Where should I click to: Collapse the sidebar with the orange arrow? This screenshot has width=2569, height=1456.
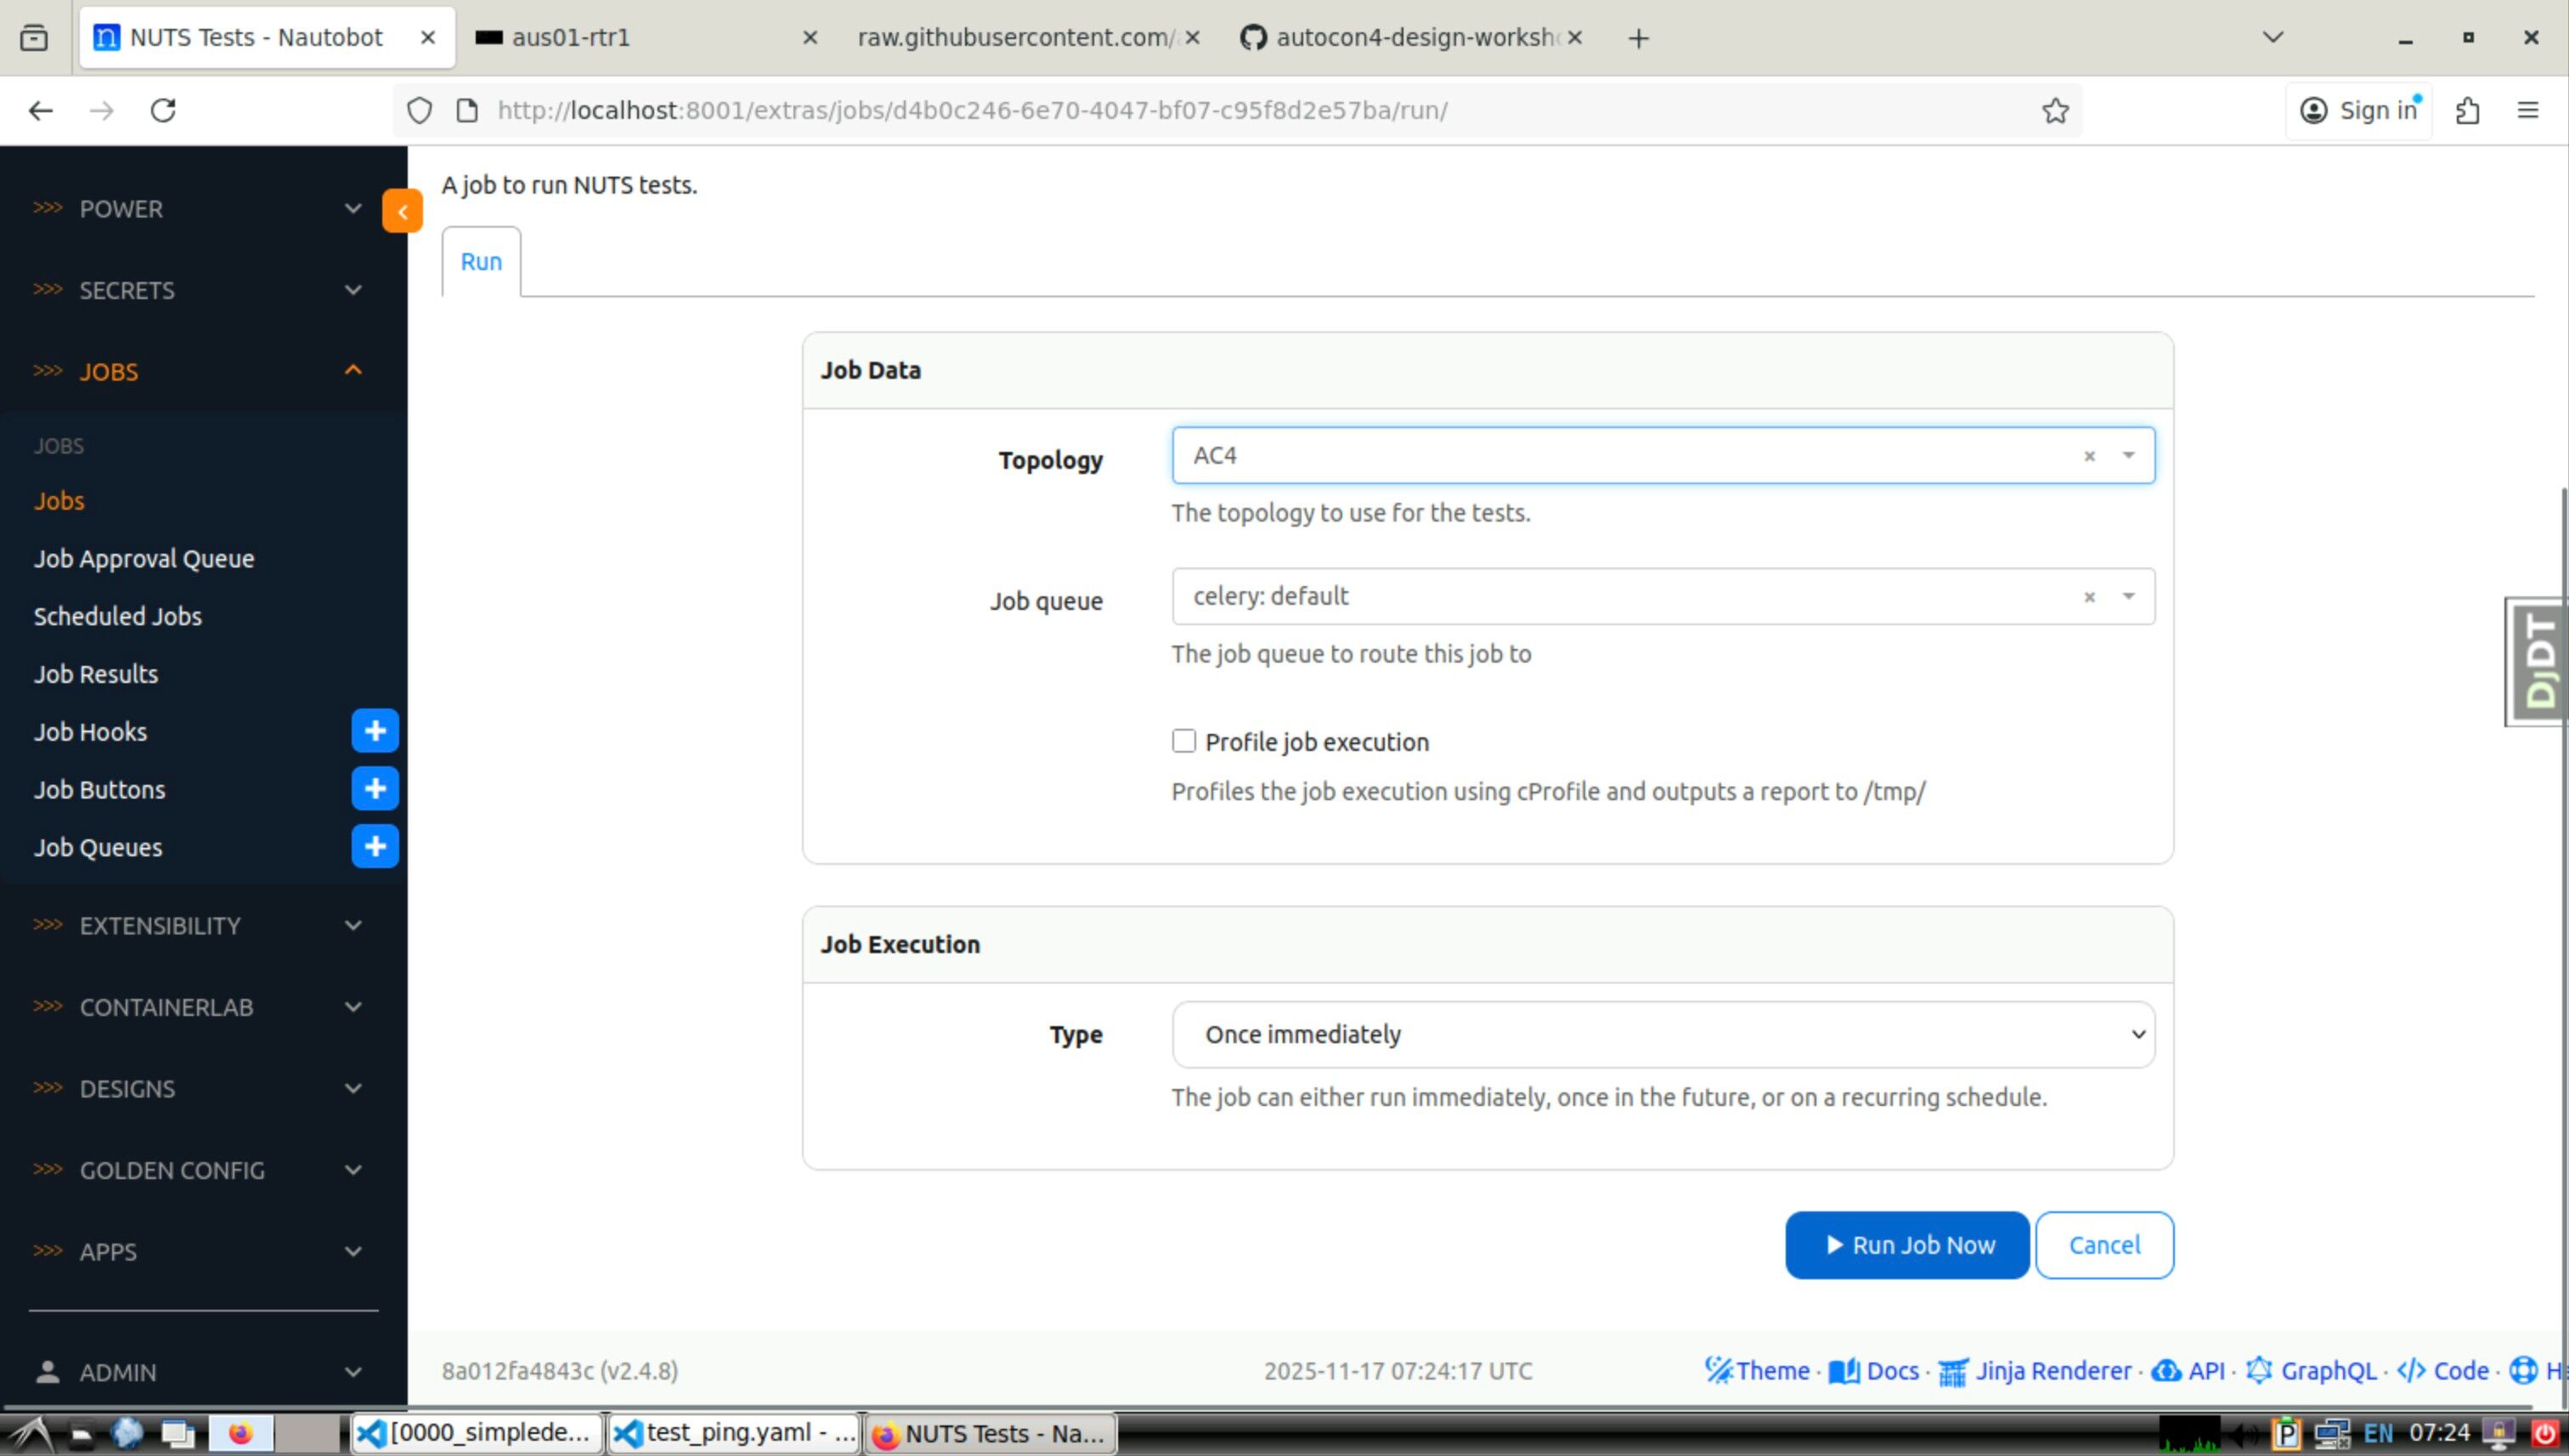(402, 211)
